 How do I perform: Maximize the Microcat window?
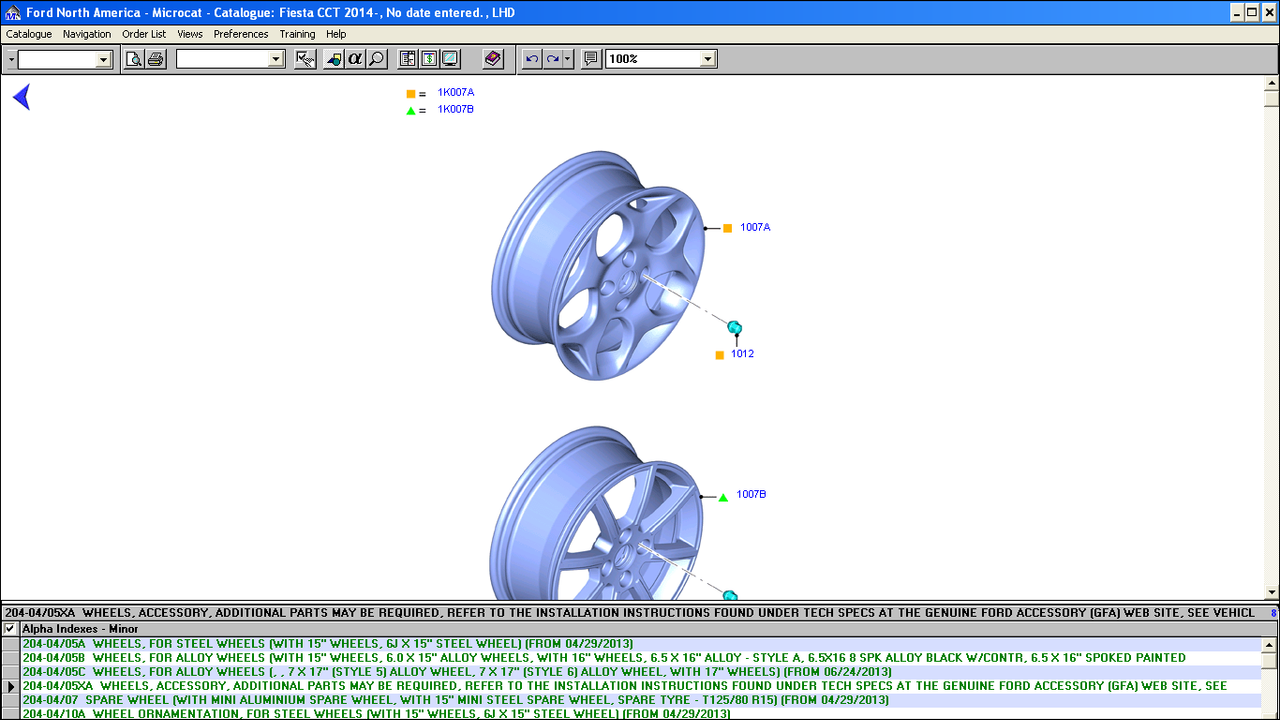[x=1251, y=13]
